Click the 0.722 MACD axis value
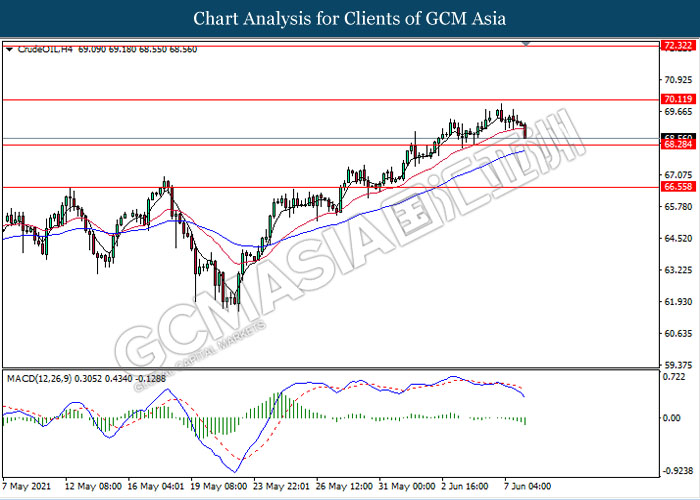This screenshot has width=700, height=500. [675, 377]
